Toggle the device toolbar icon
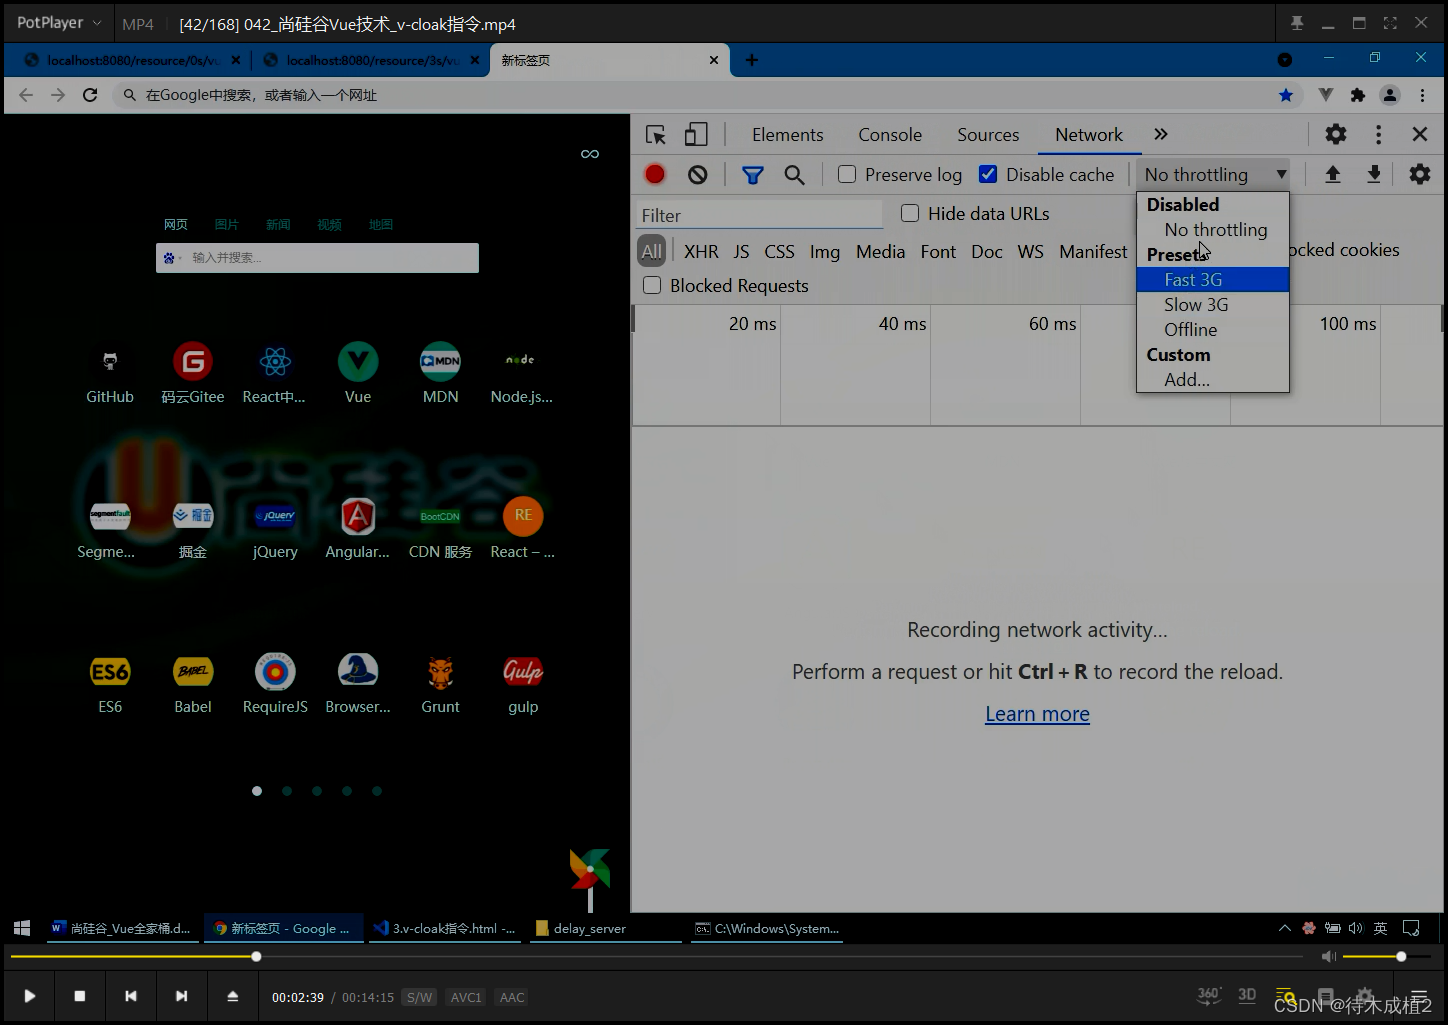This screenshot has height=1025, width=1448. point(696,135)
